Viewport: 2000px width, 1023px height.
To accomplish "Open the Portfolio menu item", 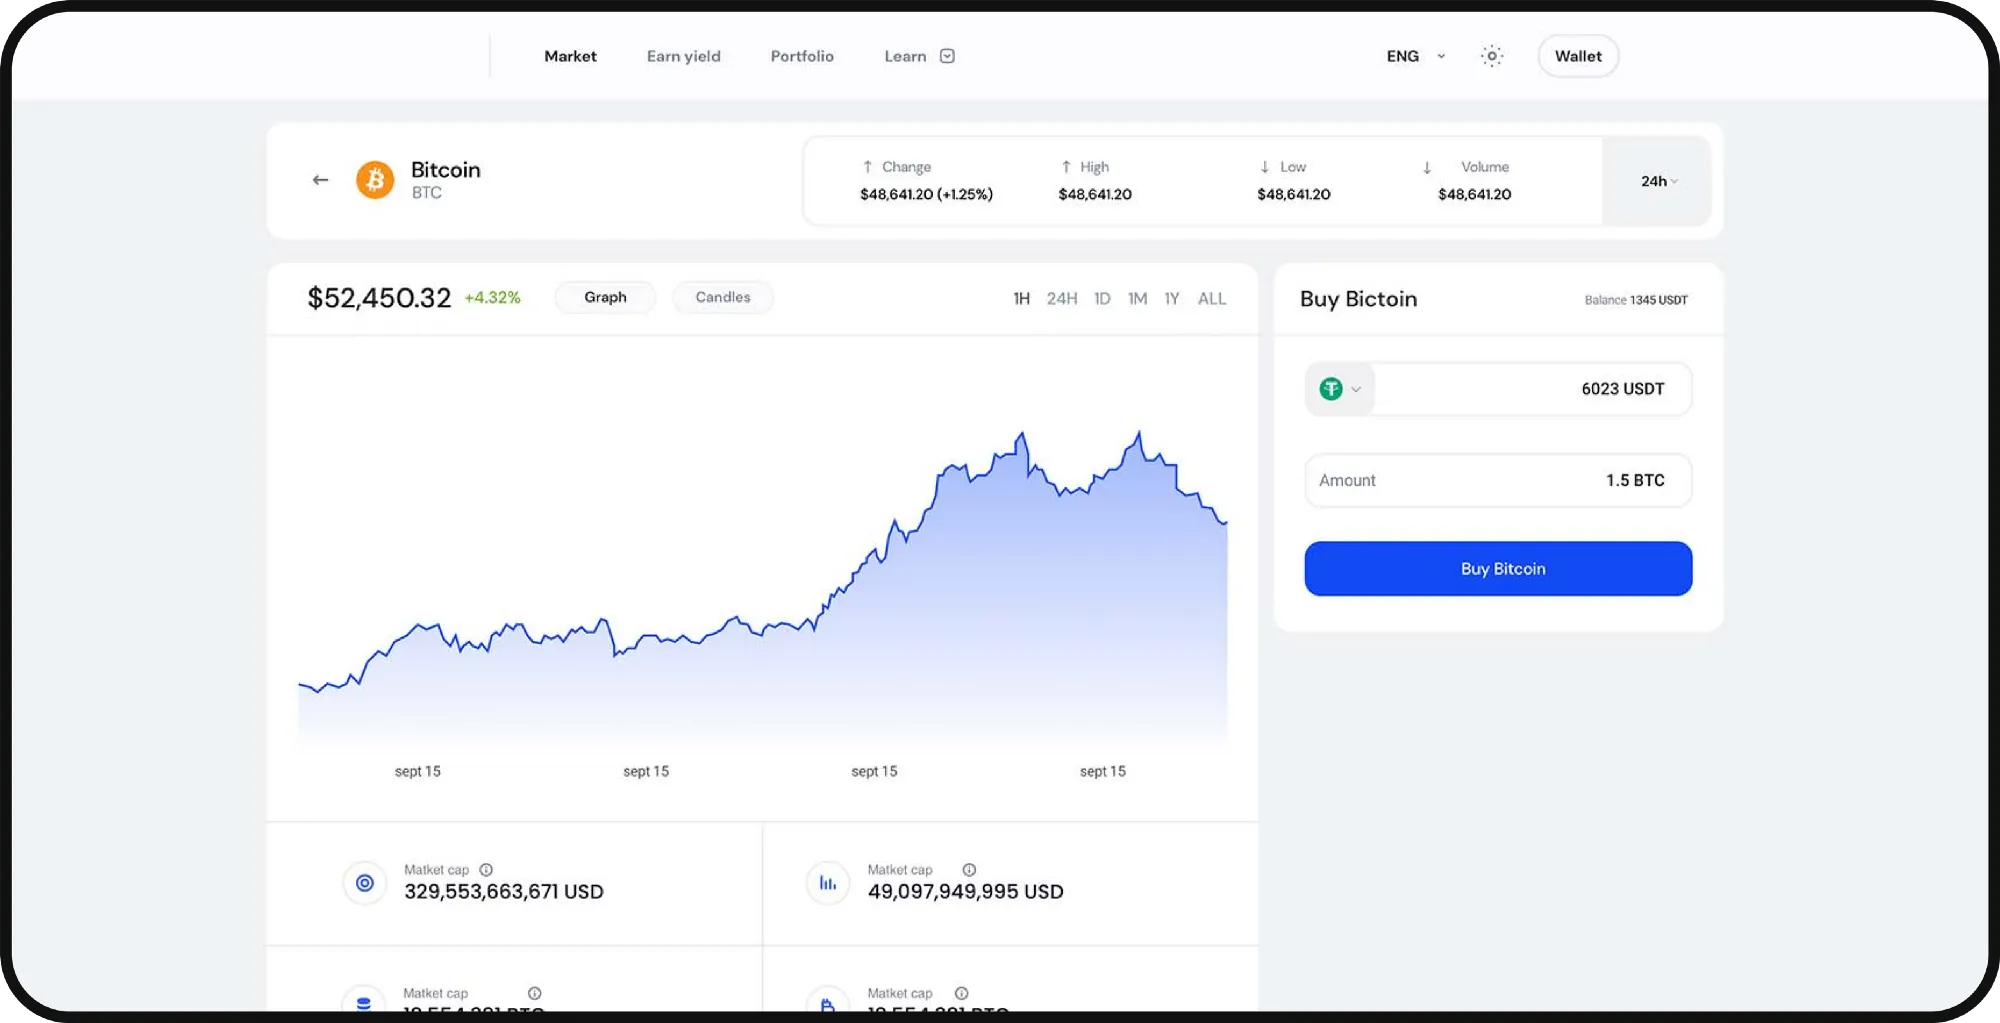I will tap(802, 56).
